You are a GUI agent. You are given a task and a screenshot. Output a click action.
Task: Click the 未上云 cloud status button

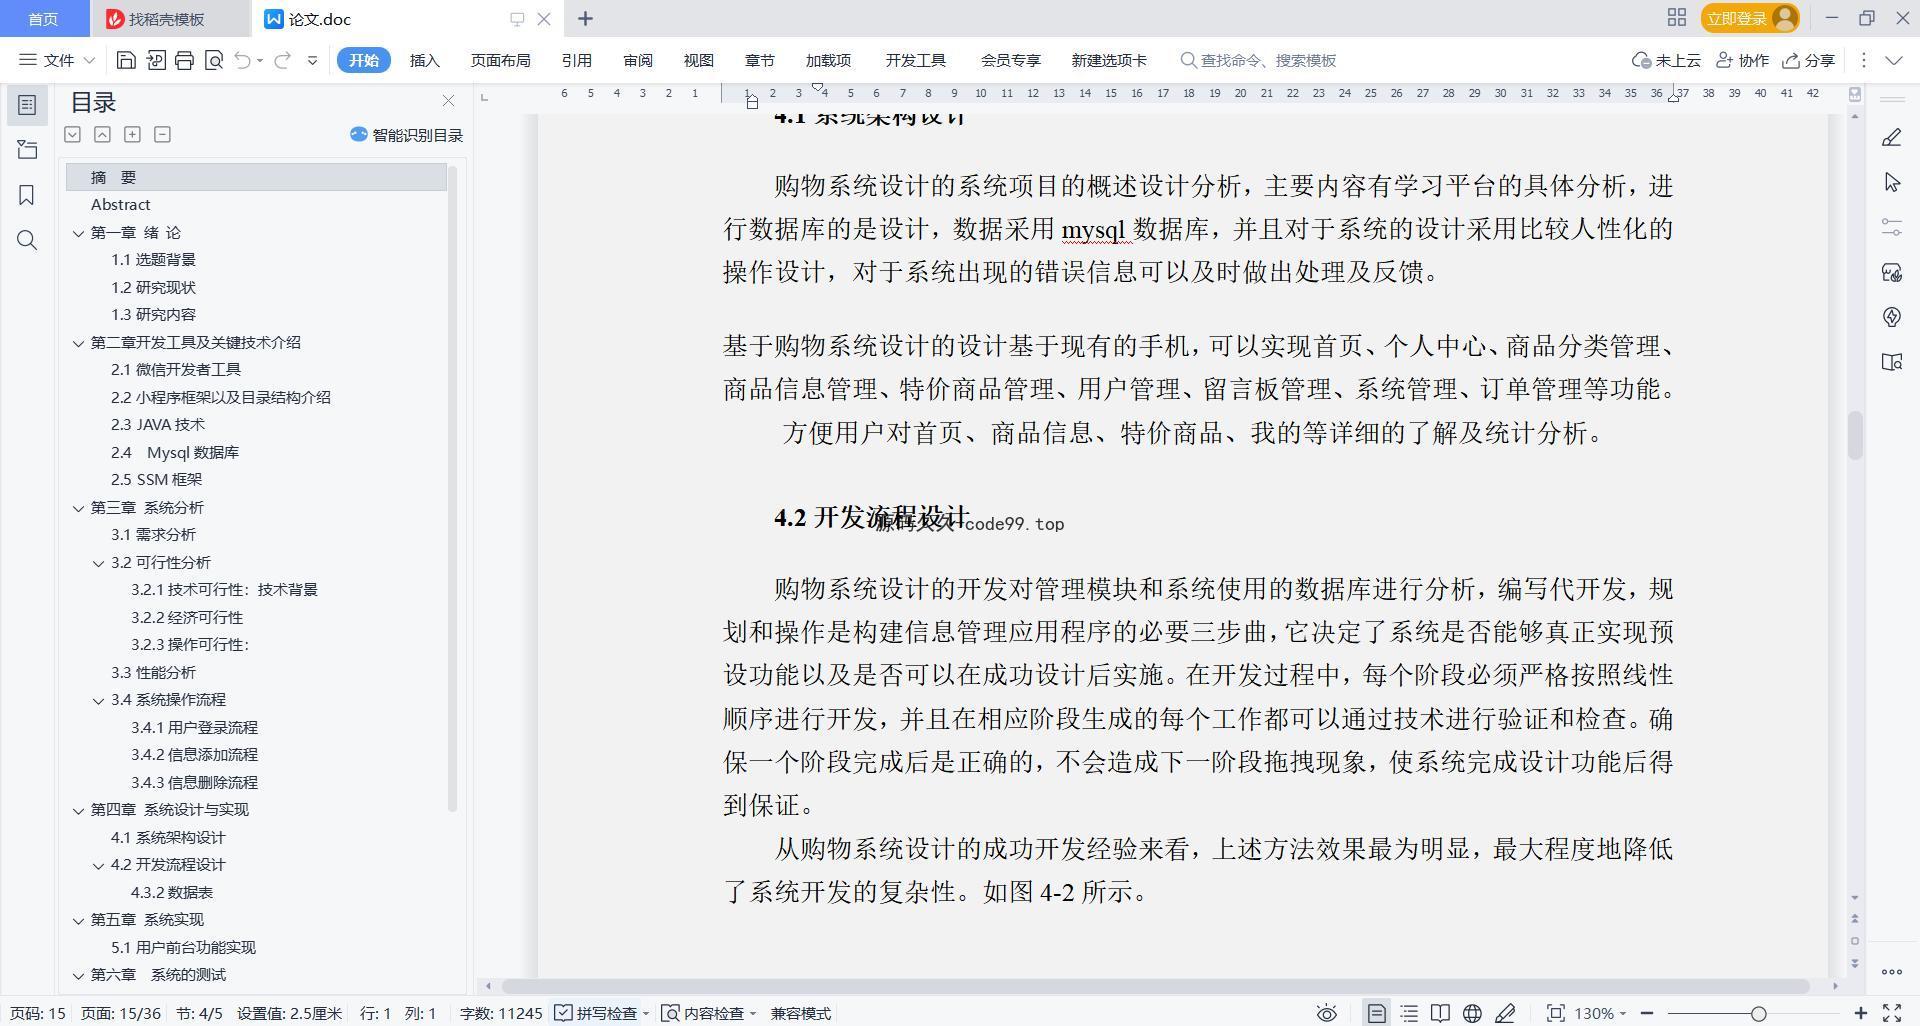[x=1666, y=60]
